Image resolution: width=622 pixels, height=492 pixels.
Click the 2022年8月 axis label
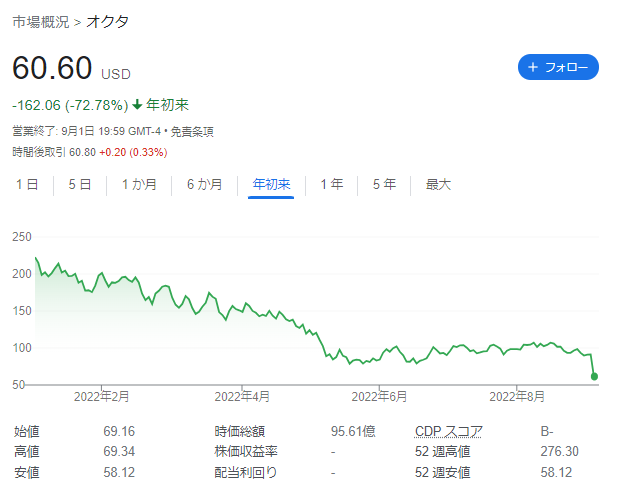click(517, 396)
